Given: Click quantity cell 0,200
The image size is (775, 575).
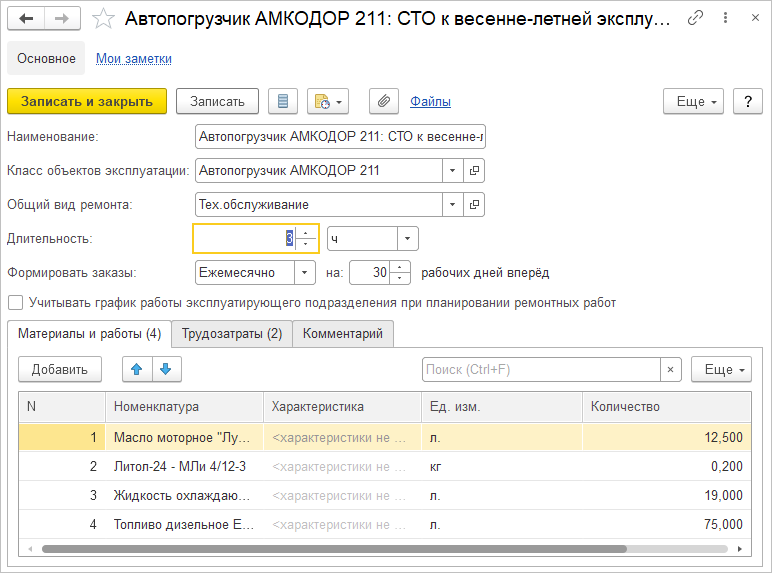Looking at the screenshot, I should point(667,467).
